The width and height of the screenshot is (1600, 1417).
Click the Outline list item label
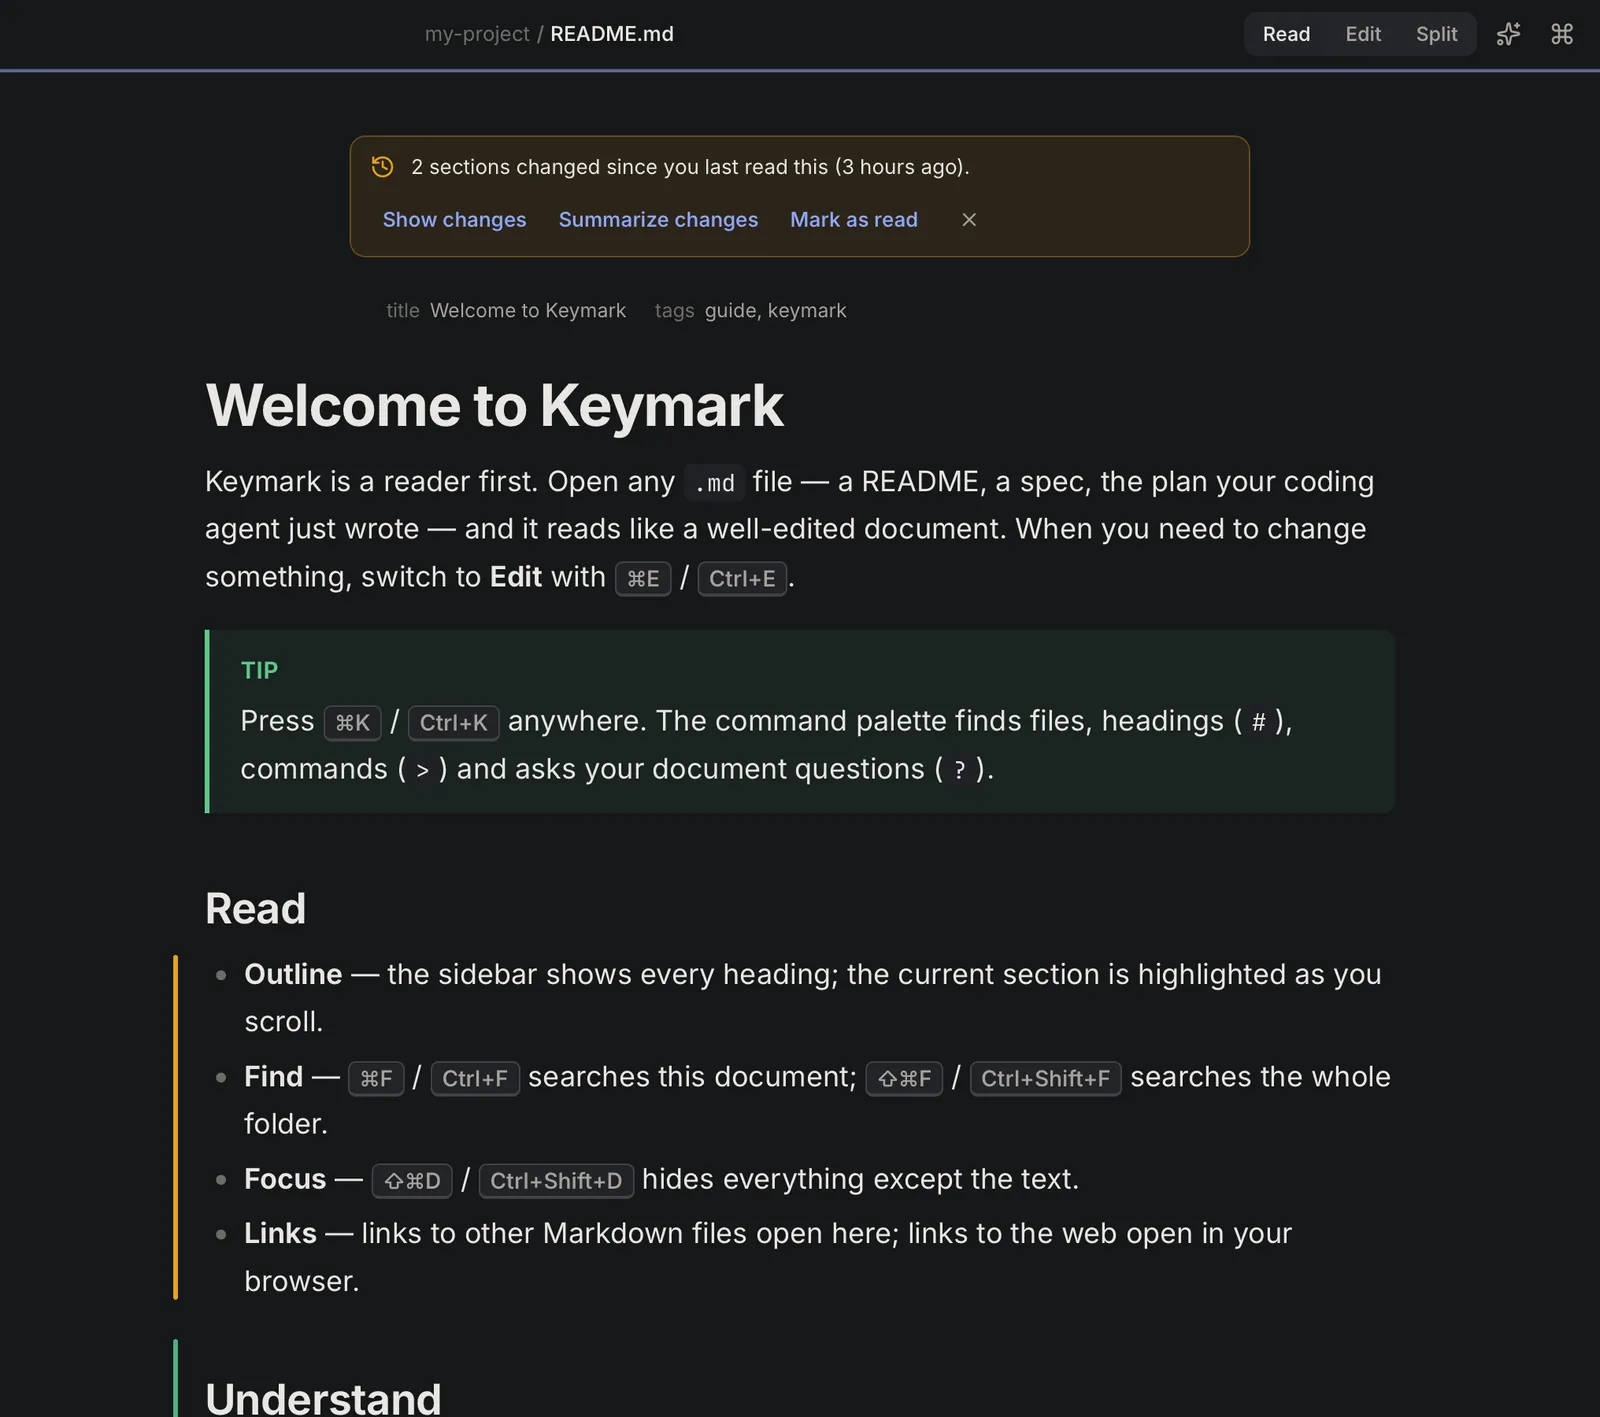(293, 974)
